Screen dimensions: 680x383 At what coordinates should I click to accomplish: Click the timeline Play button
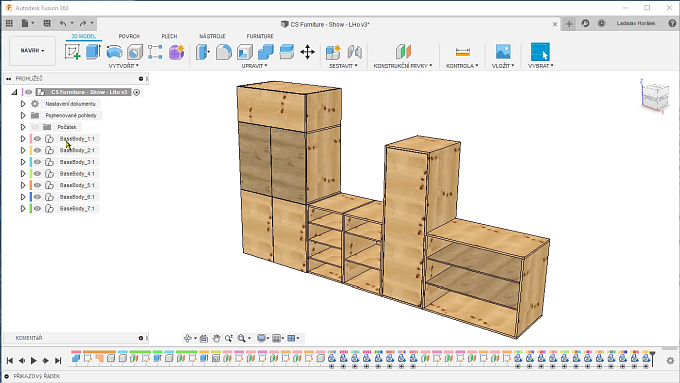tap(33, 360)
